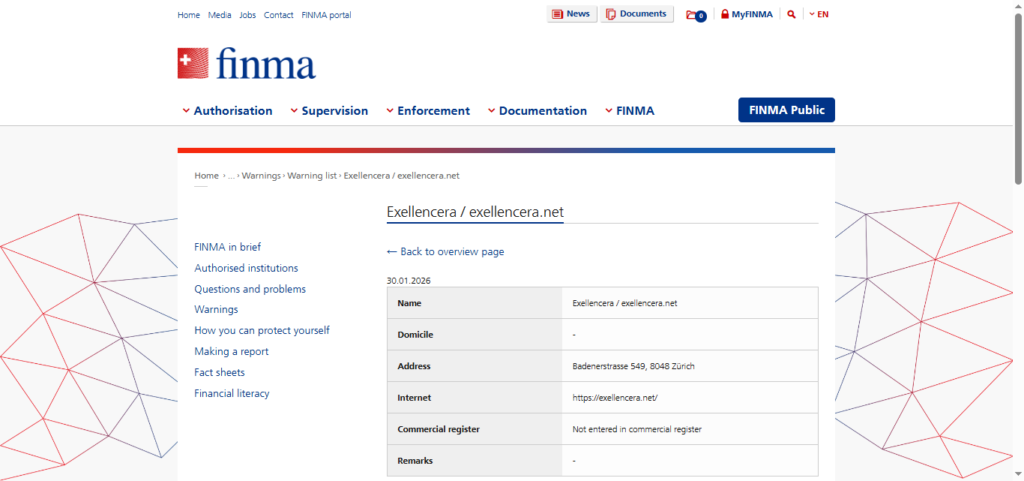Image resolution: width=1024 pixels, height=481 pixels.
Task: Select Financial literacy in the sidebar
Action: click(x=232, y=393)
